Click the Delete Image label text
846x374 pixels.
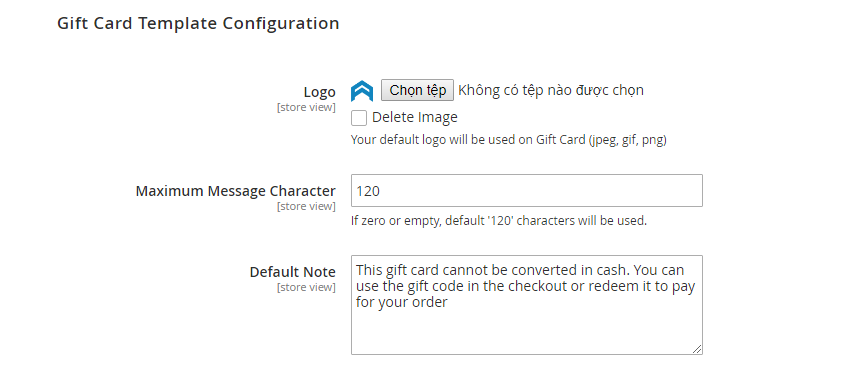(414, 117)
